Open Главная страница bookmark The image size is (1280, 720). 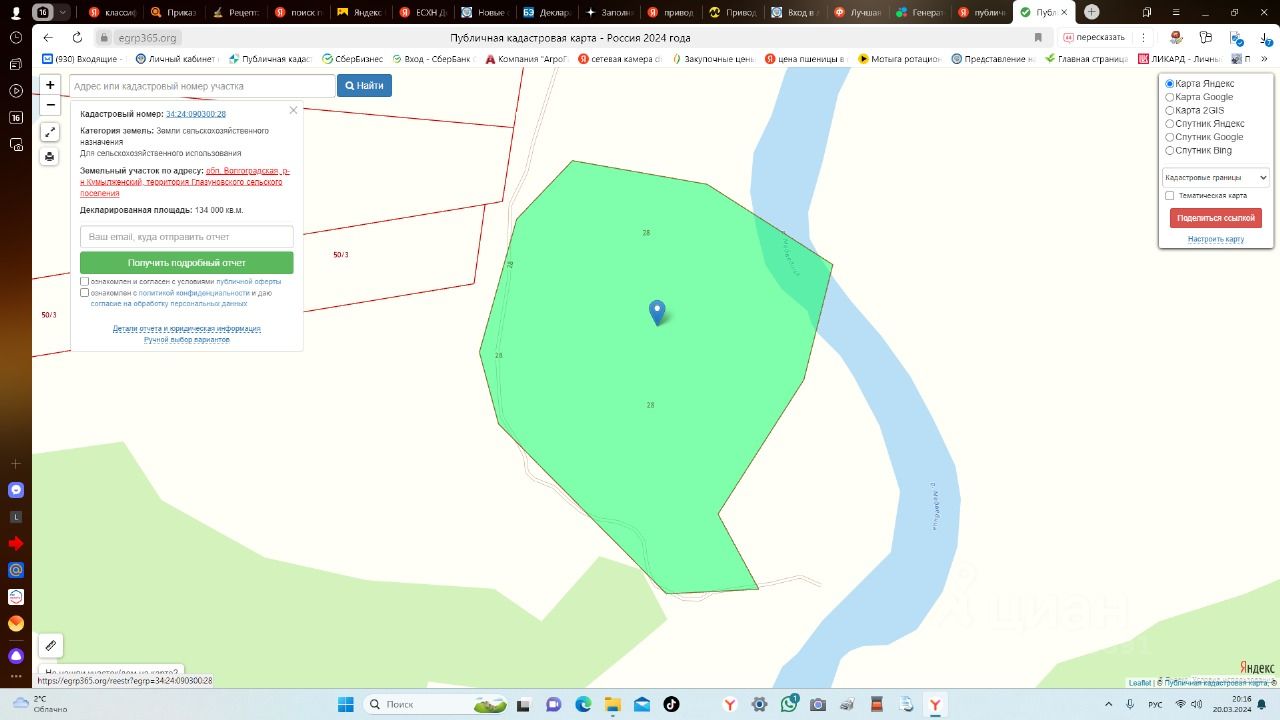[x=1087, y=59]
